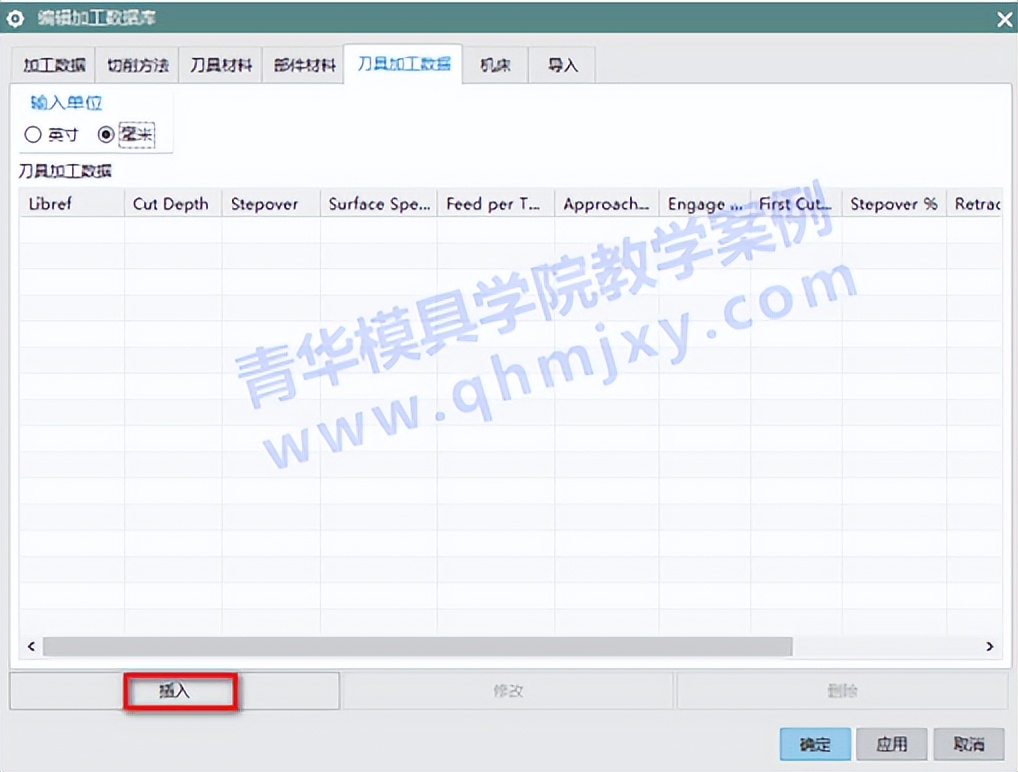The height and width of the screenshot is (772, 1018).
Task: Click the 修改 button
Action: tap(508, 691)
